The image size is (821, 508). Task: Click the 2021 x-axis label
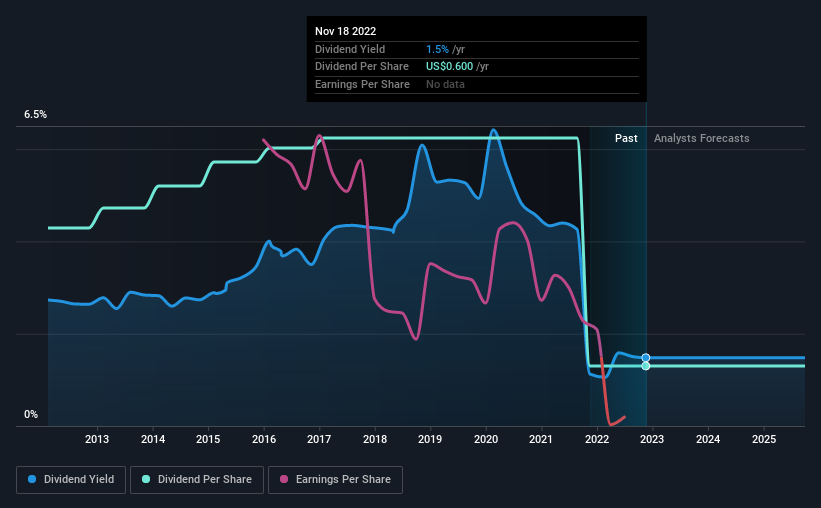click(x=541, y=439)
